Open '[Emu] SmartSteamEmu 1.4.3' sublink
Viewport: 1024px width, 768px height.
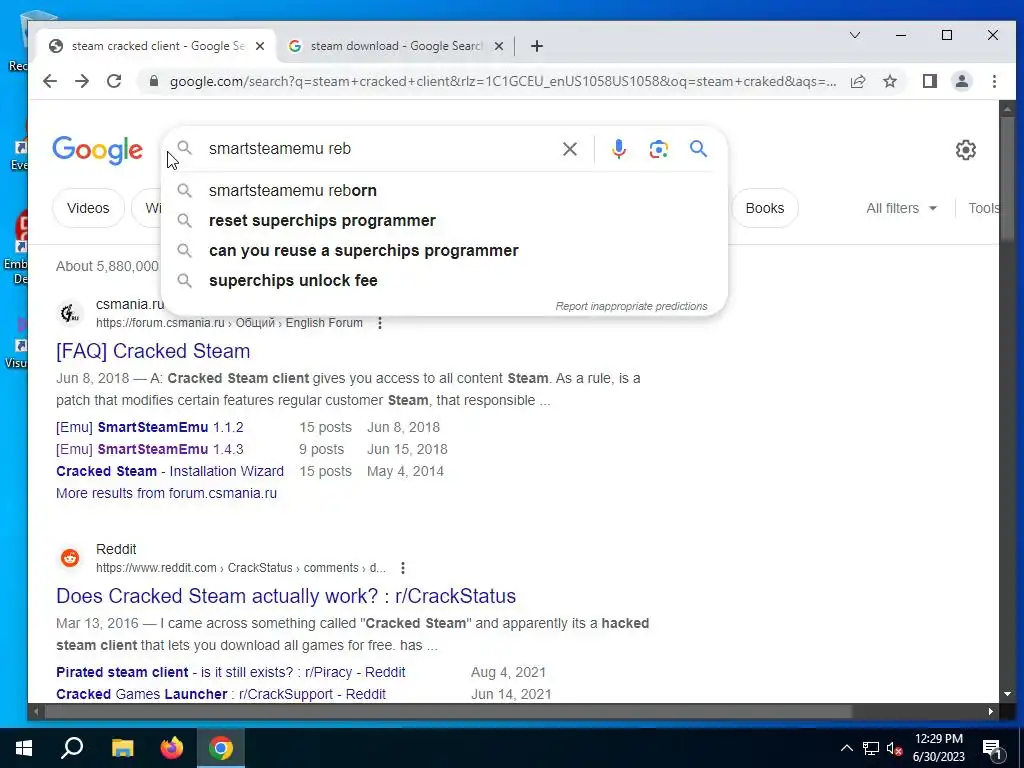(150, 449)
